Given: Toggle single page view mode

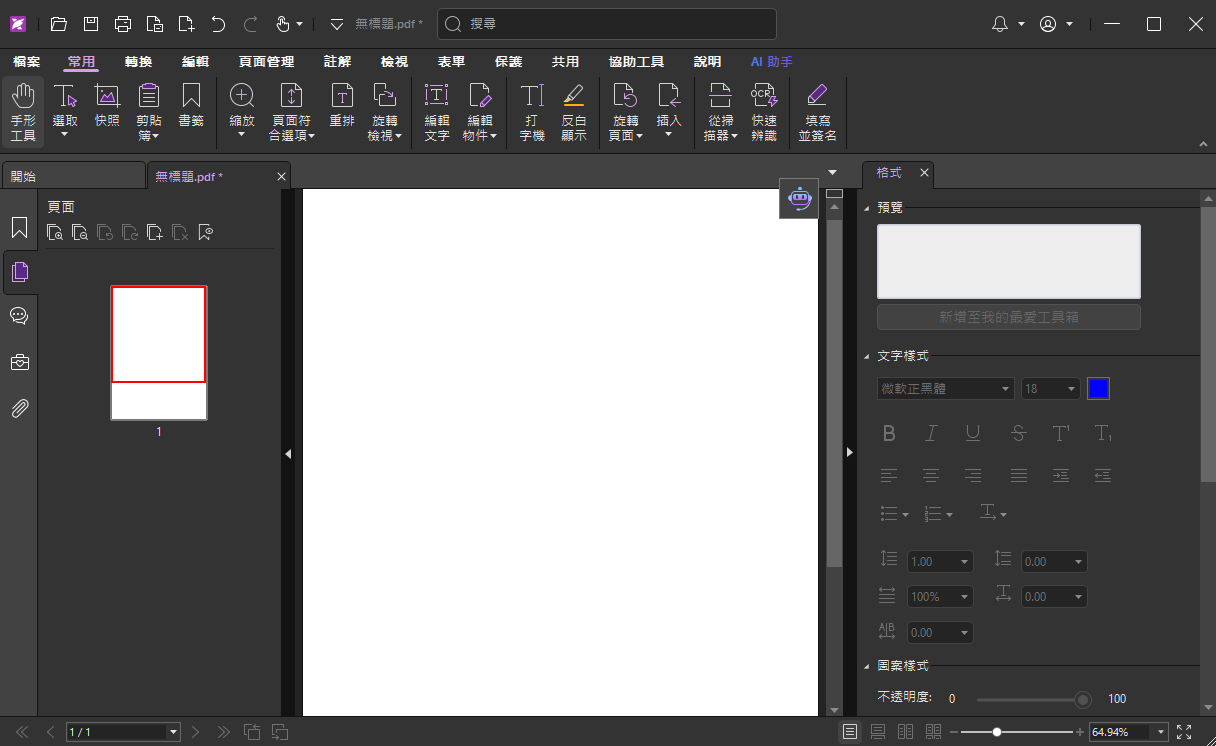Looking at the screenshot, I should point(850,732).
